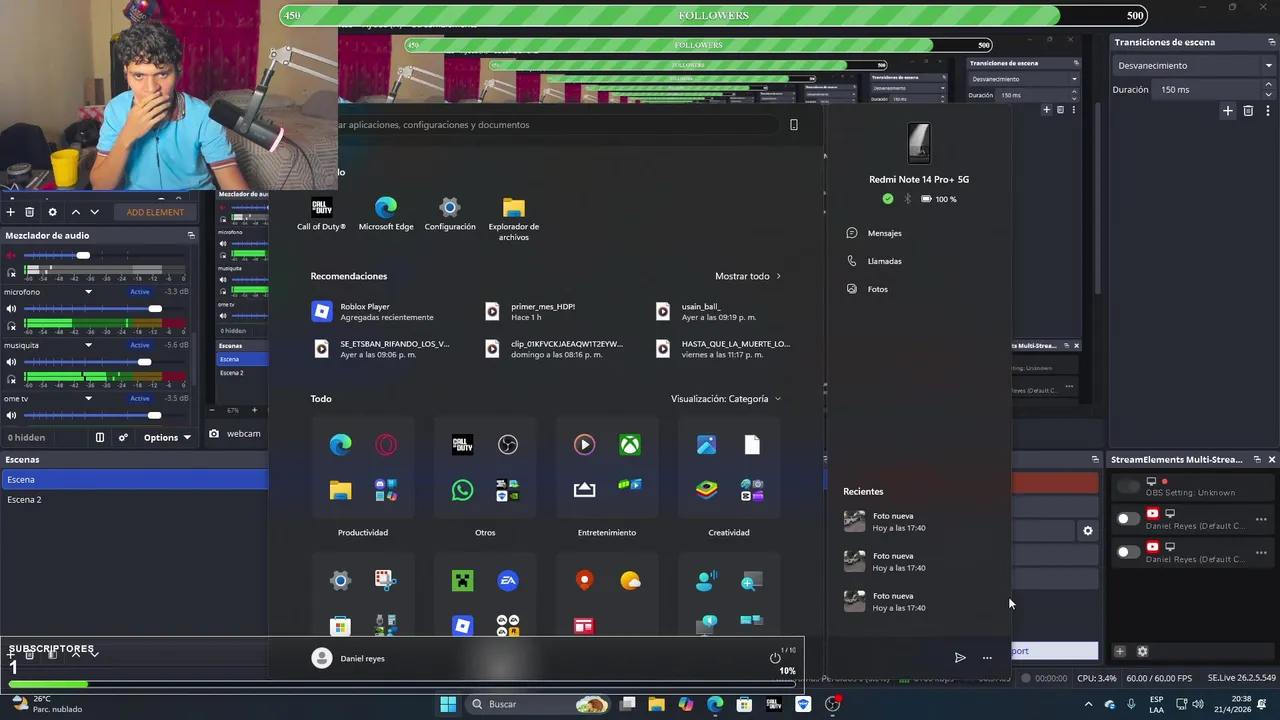
Task: Mute the microfono audio source
Action: [x=11, y=309]
